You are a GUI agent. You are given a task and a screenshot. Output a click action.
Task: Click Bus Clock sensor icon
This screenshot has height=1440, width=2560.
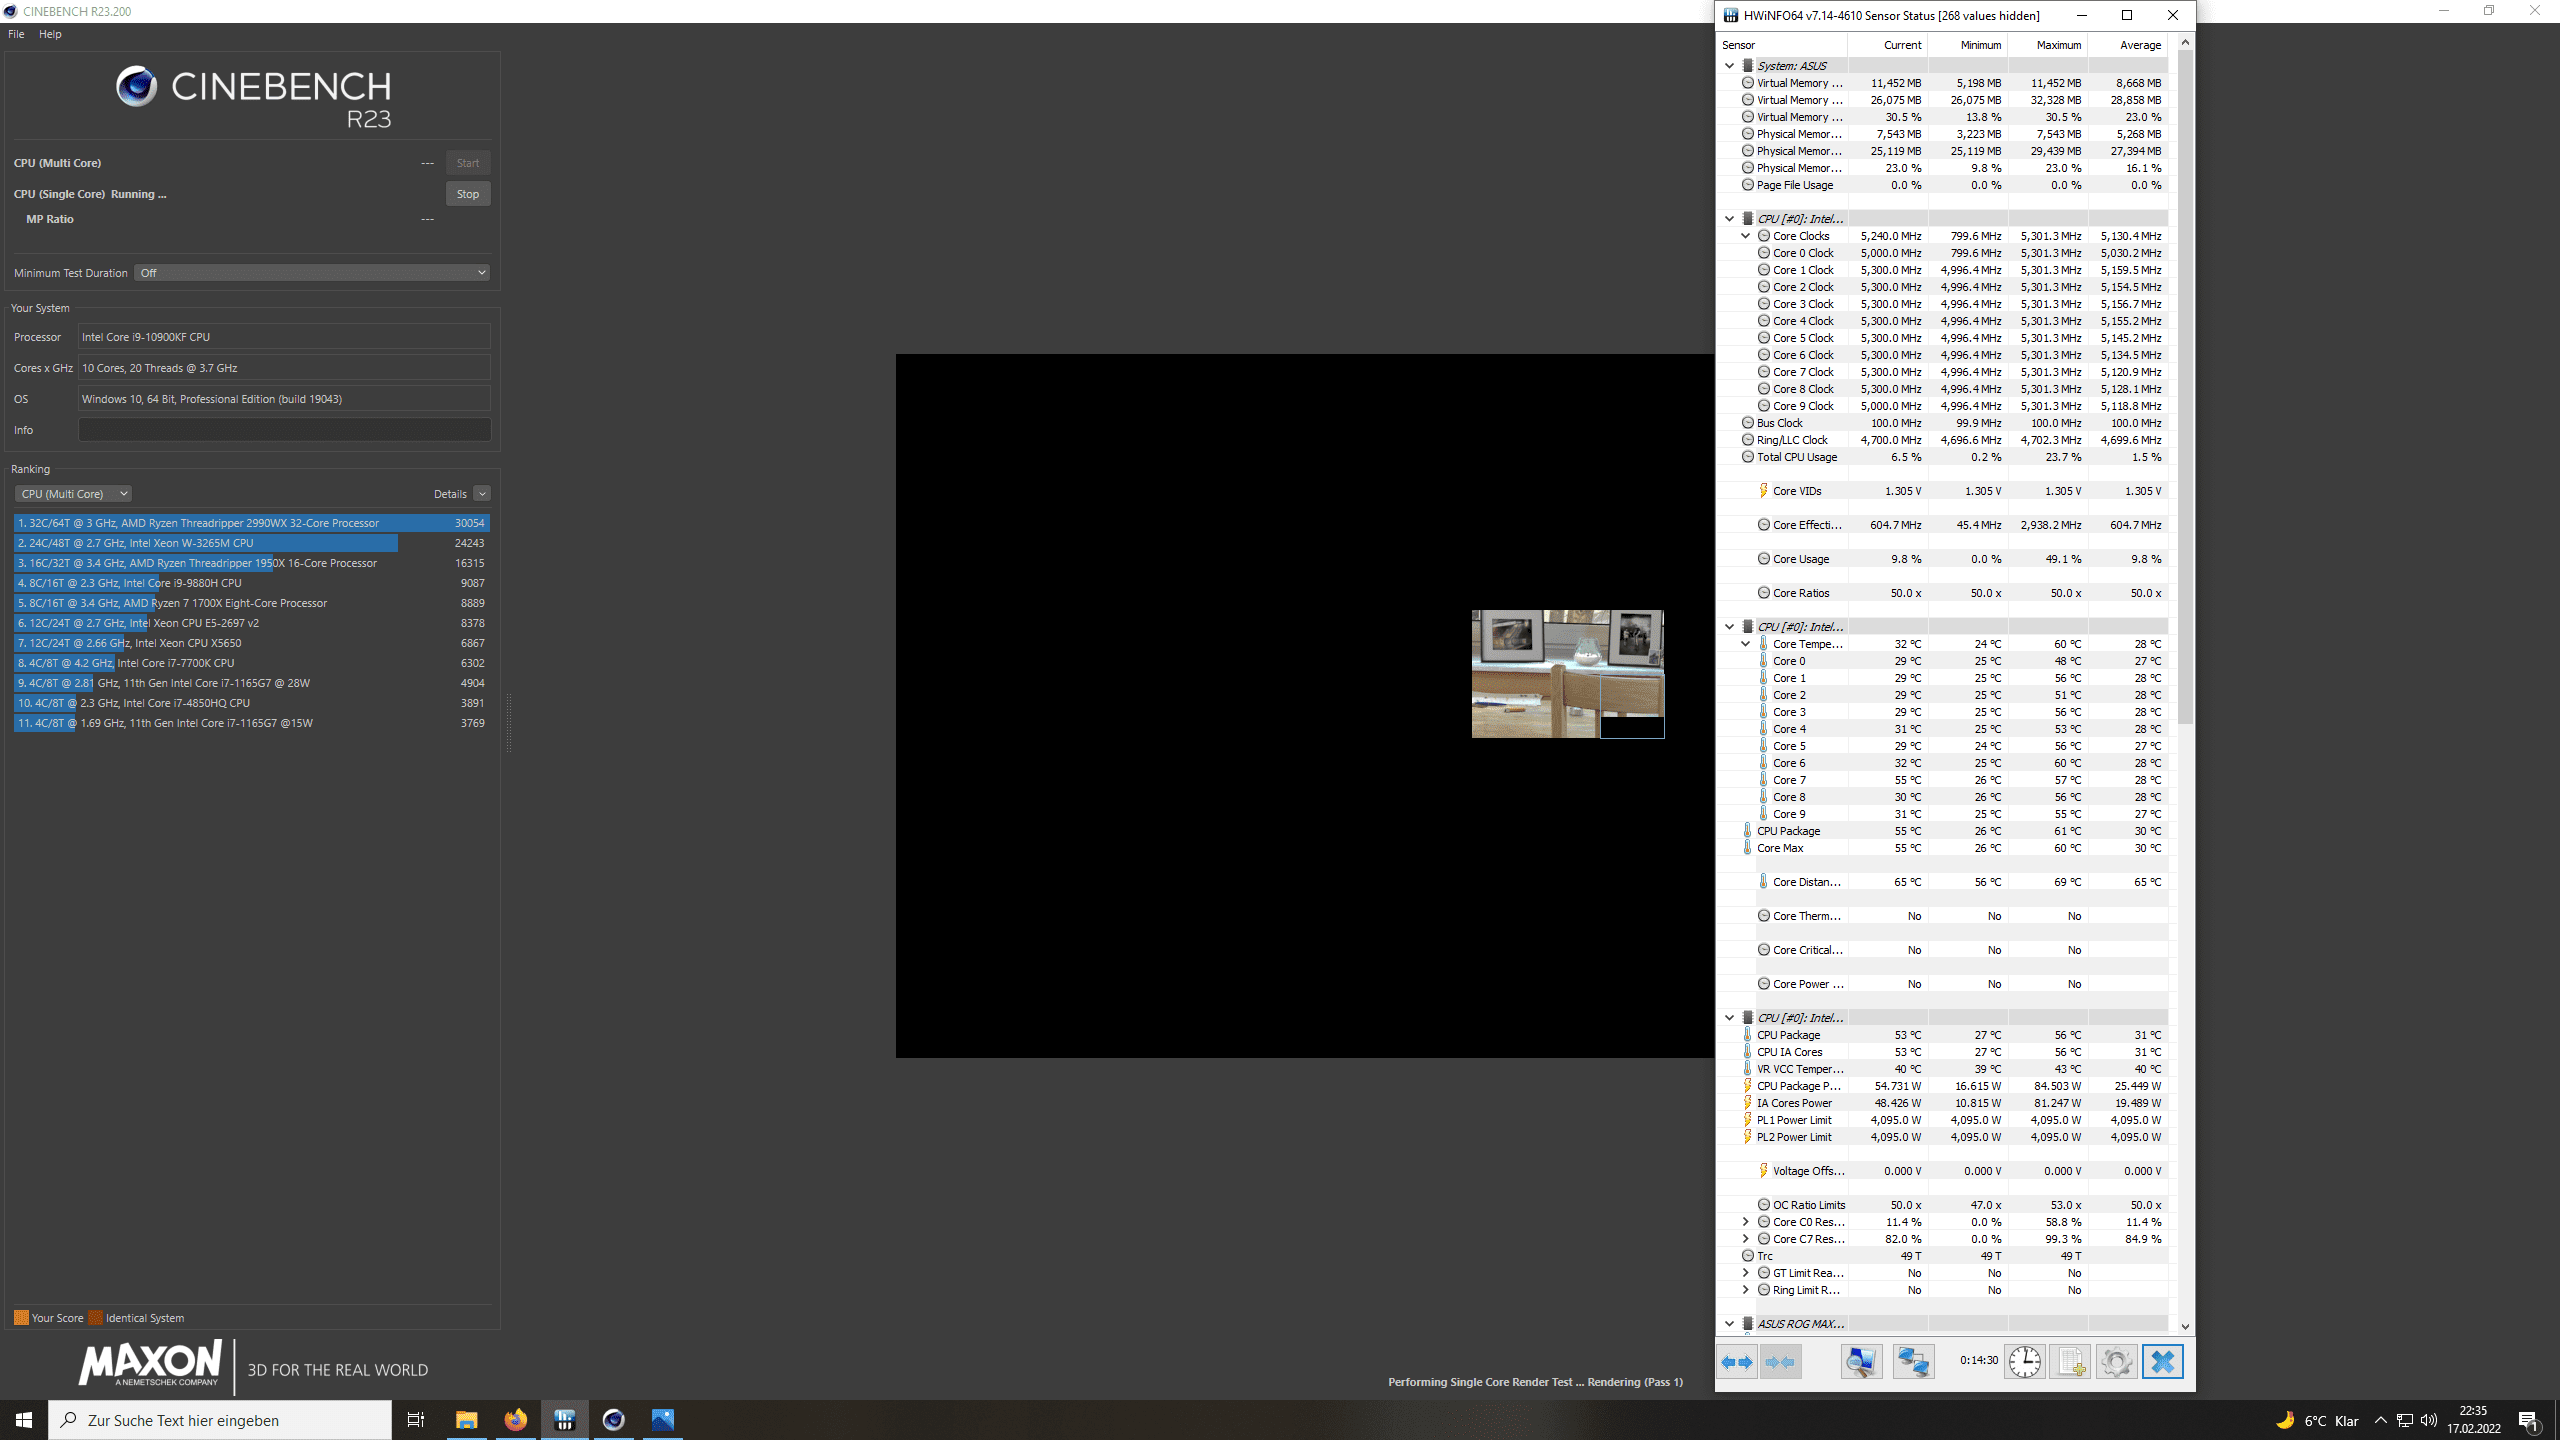click(x=1747, y=423)
